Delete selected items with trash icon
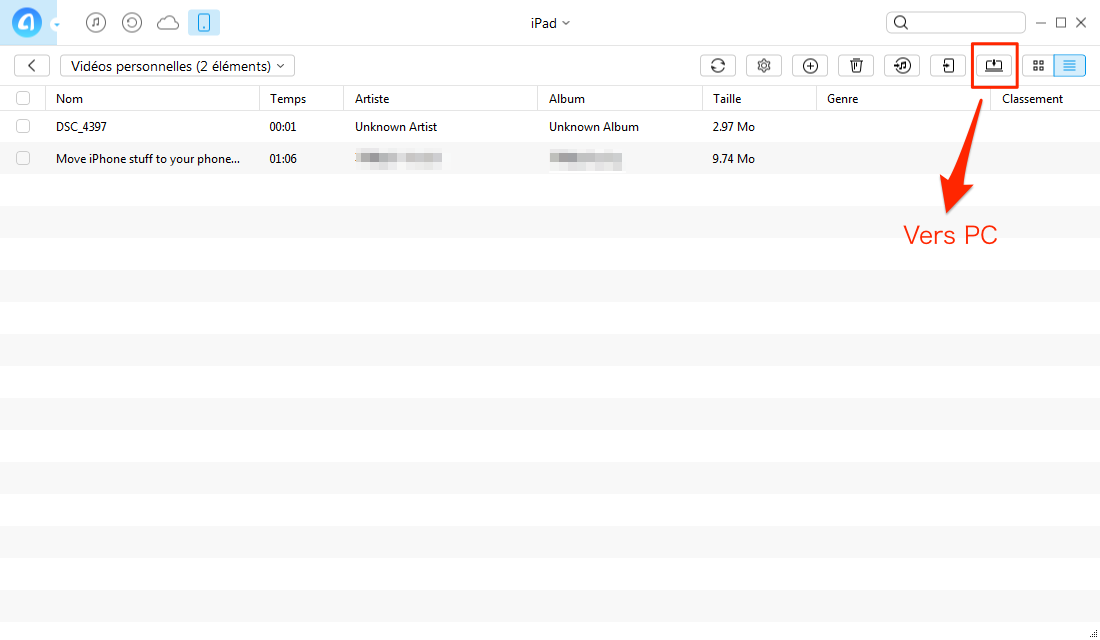Viewport: 1100px width, 640px height. coord(856,65)
